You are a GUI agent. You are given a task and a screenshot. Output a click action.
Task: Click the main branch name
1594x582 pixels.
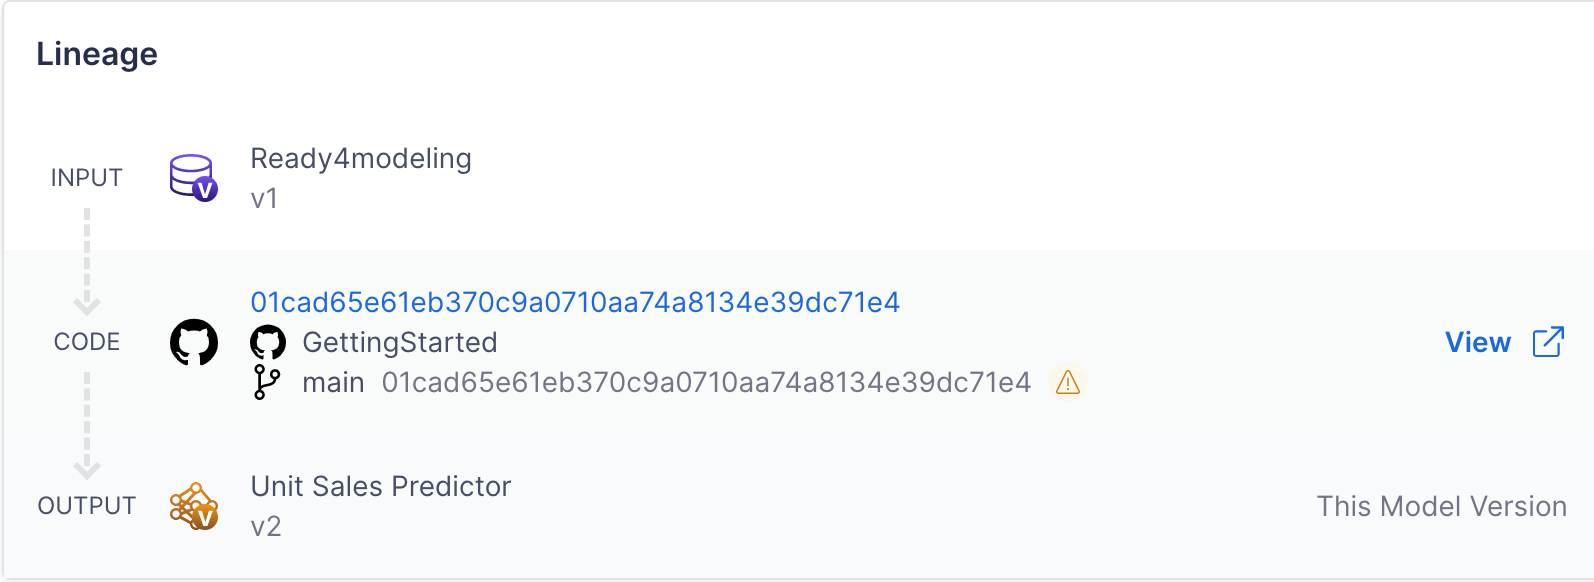pyautogui.click(x=333, y=382)
